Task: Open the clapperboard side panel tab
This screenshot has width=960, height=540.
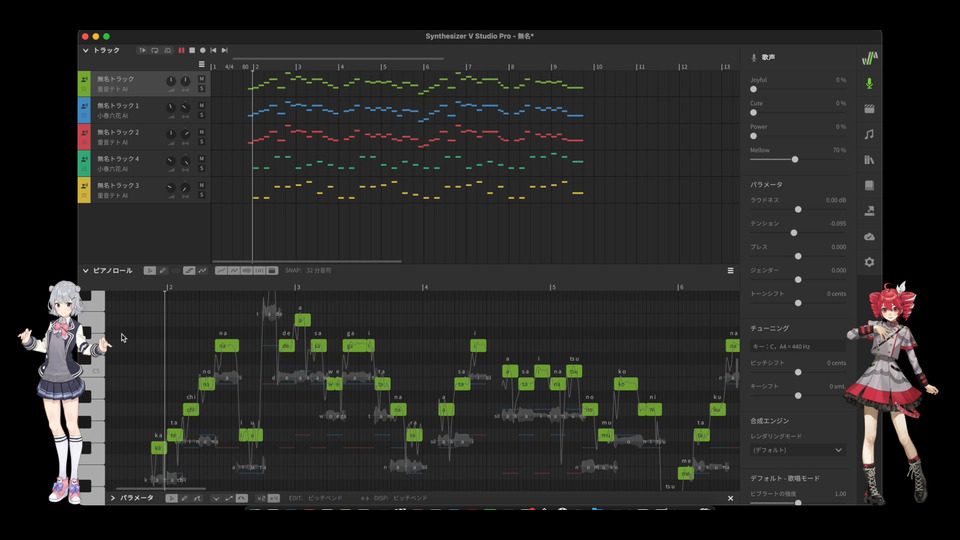Action: pyautogui.click(x=869, y=109)
